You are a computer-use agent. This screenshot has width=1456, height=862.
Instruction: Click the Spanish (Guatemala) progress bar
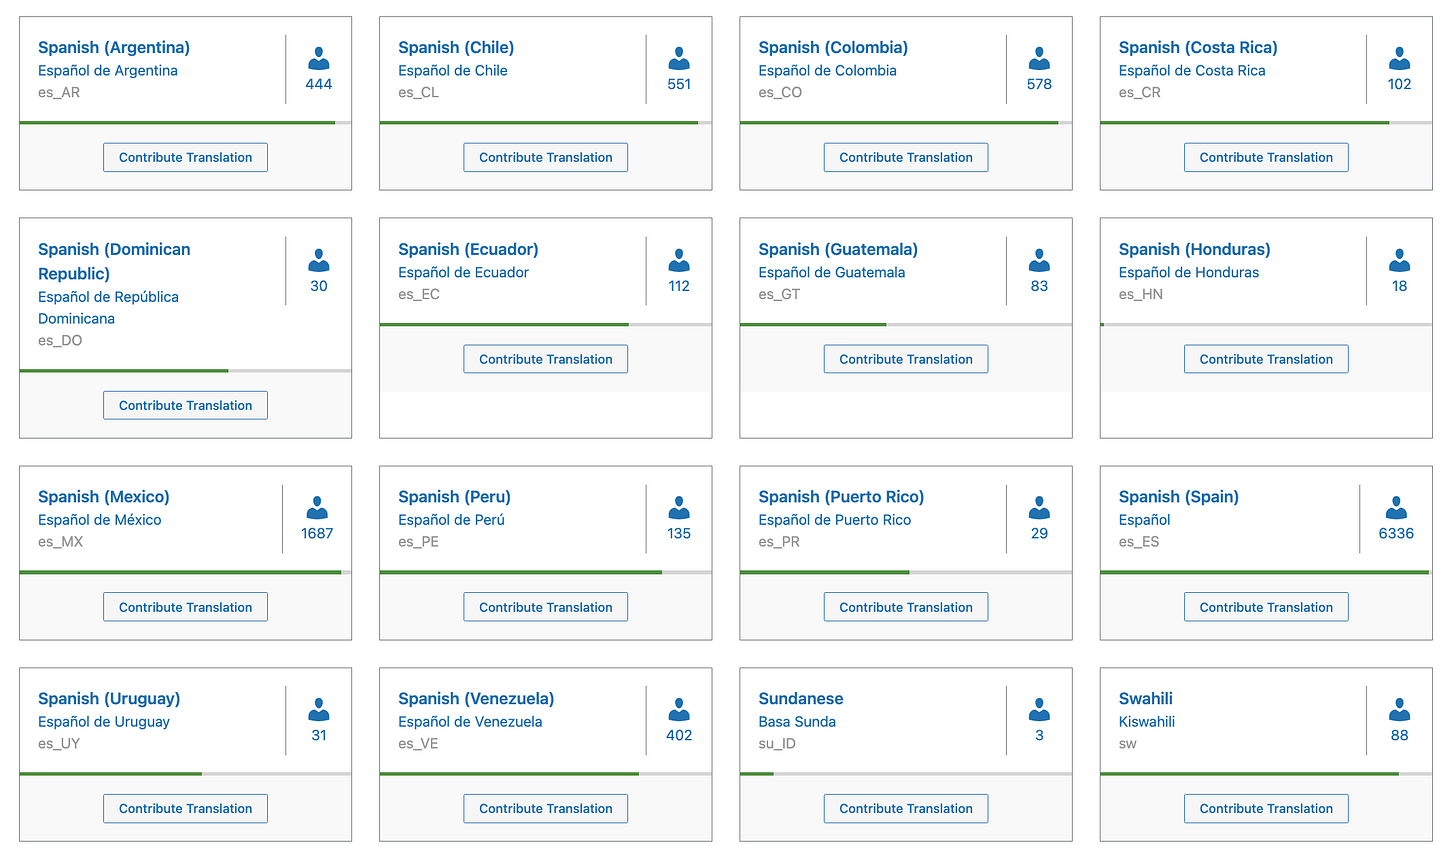click(x=906, y=325)
